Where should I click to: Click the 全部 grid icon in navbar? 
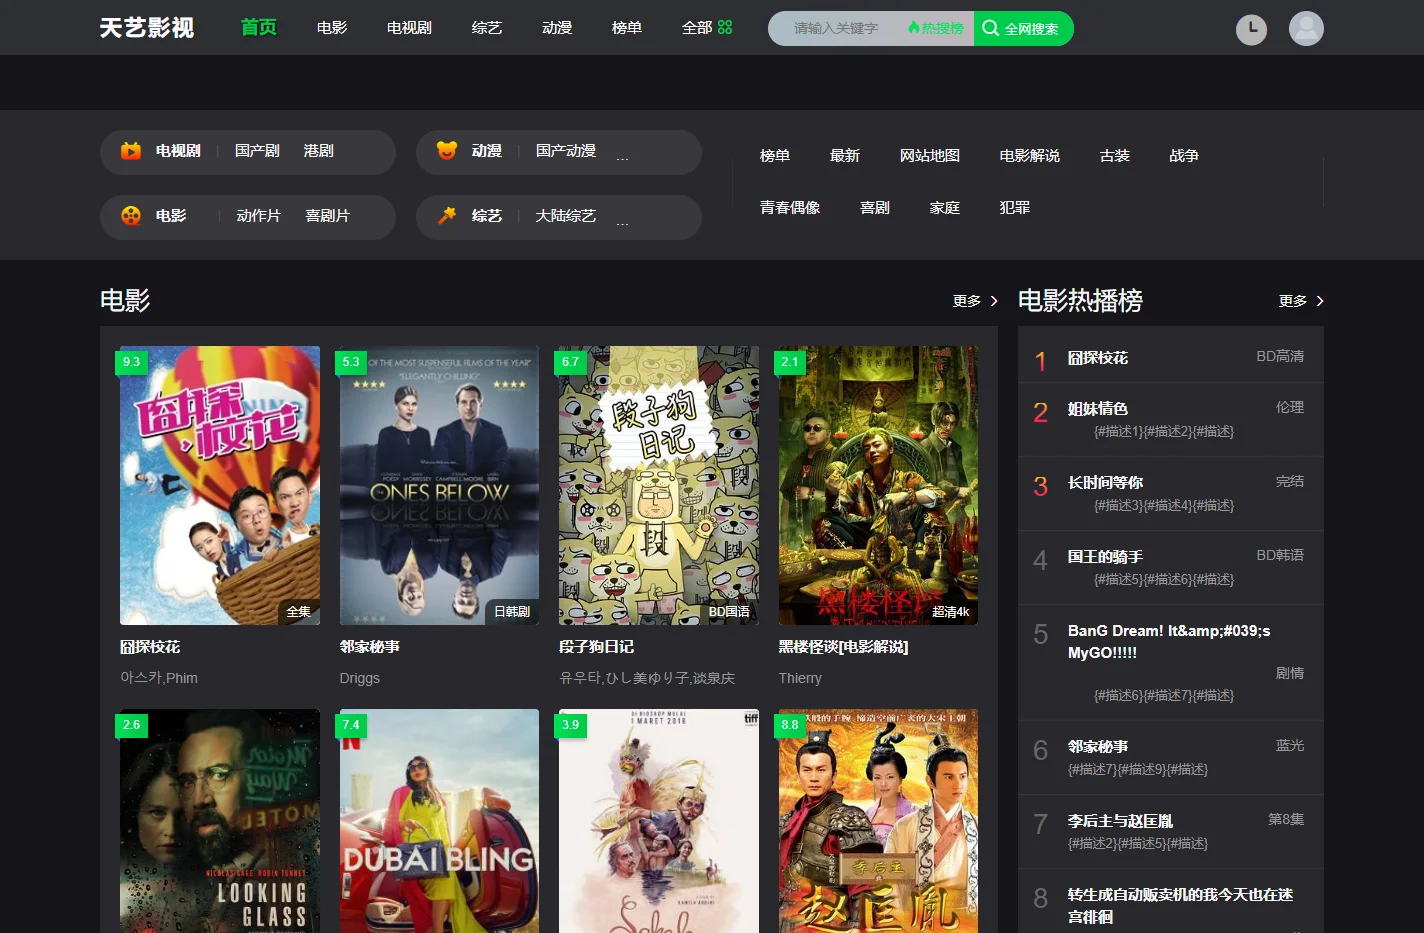[x=725, y=28]
